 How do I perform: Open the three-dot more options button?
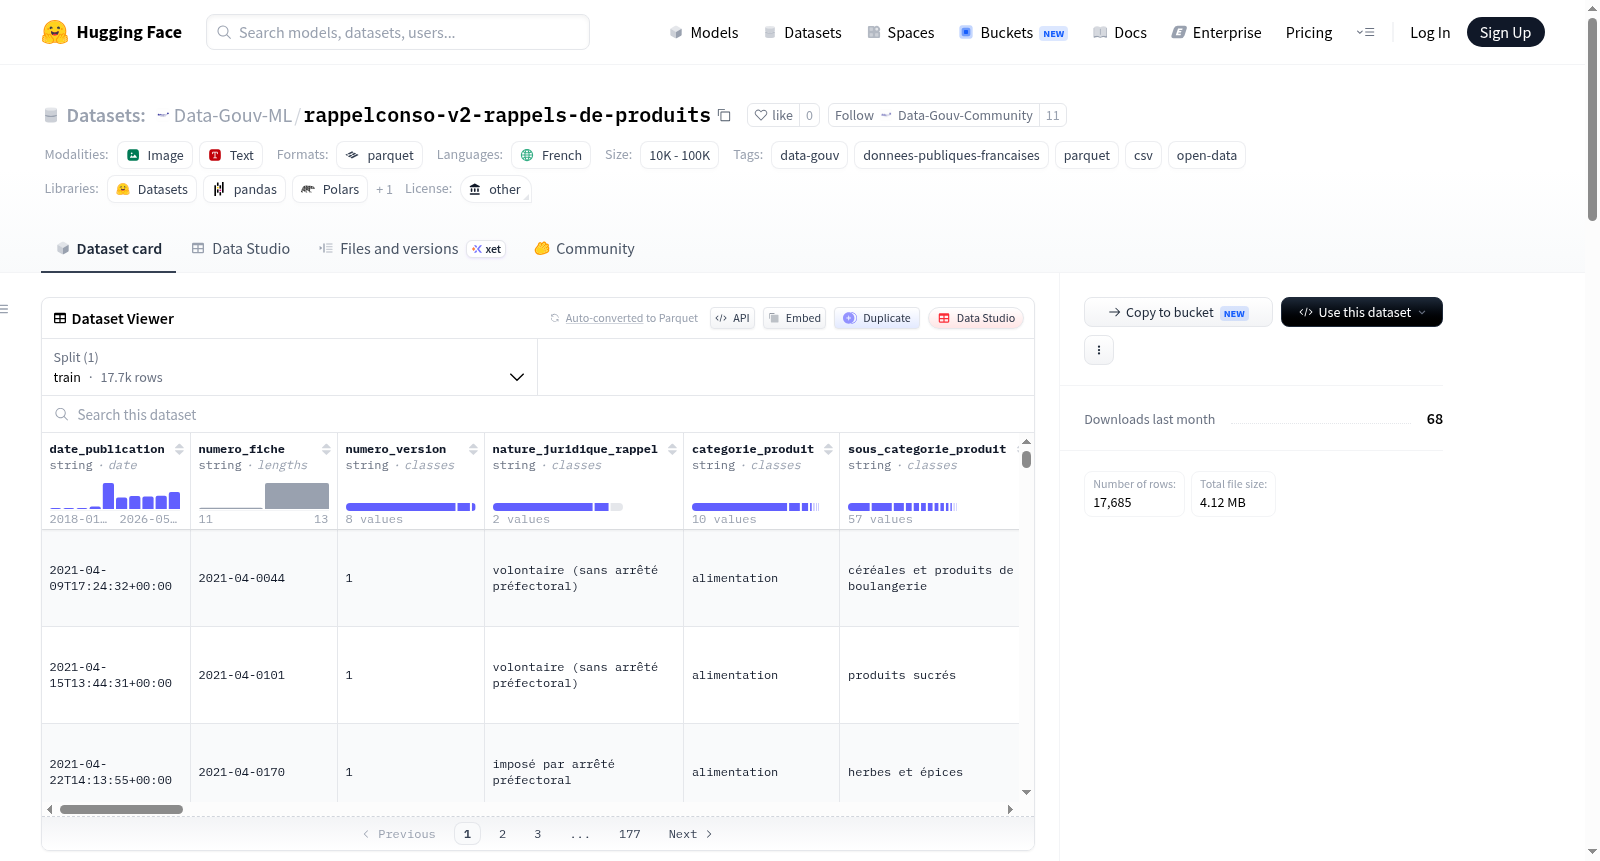coord(1099,350)
